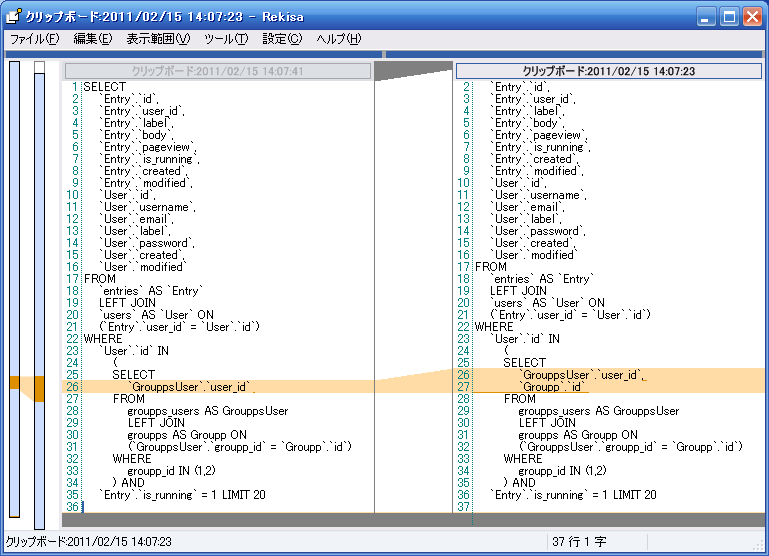Click status bar text 37 行 1 字
The height and width of the screenshot is (556, 769).
579,542
